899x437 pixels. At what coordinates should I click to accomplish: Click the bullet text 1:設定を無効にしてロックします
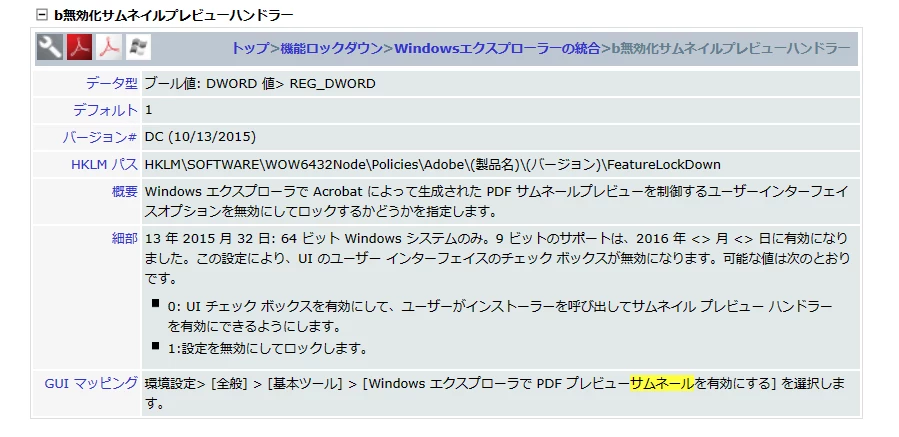(267, 349)
